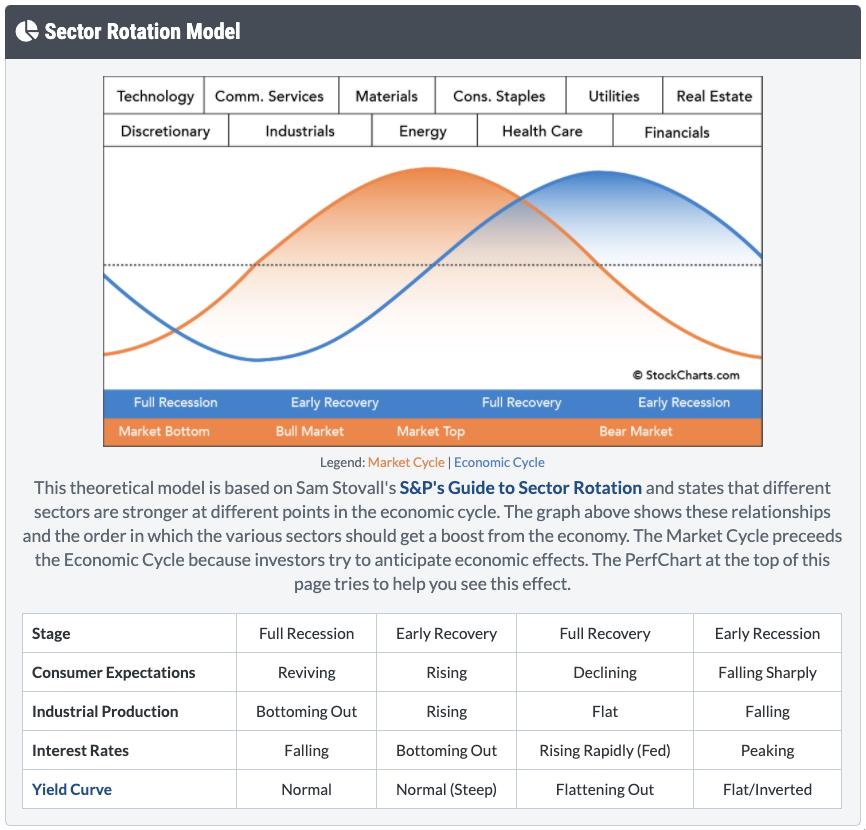Select the Financials sector box
The image size is (866, 830).
tap(677, 131)
